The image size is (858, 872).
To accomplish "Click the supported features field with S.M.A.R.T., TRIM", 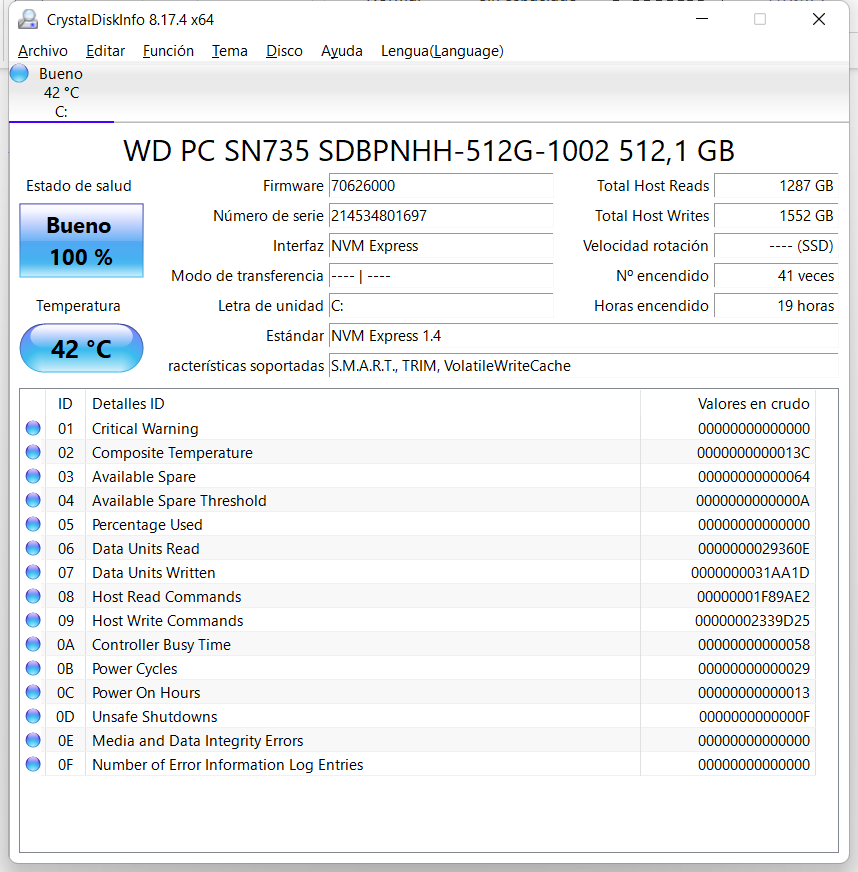I will pos(583,366).
